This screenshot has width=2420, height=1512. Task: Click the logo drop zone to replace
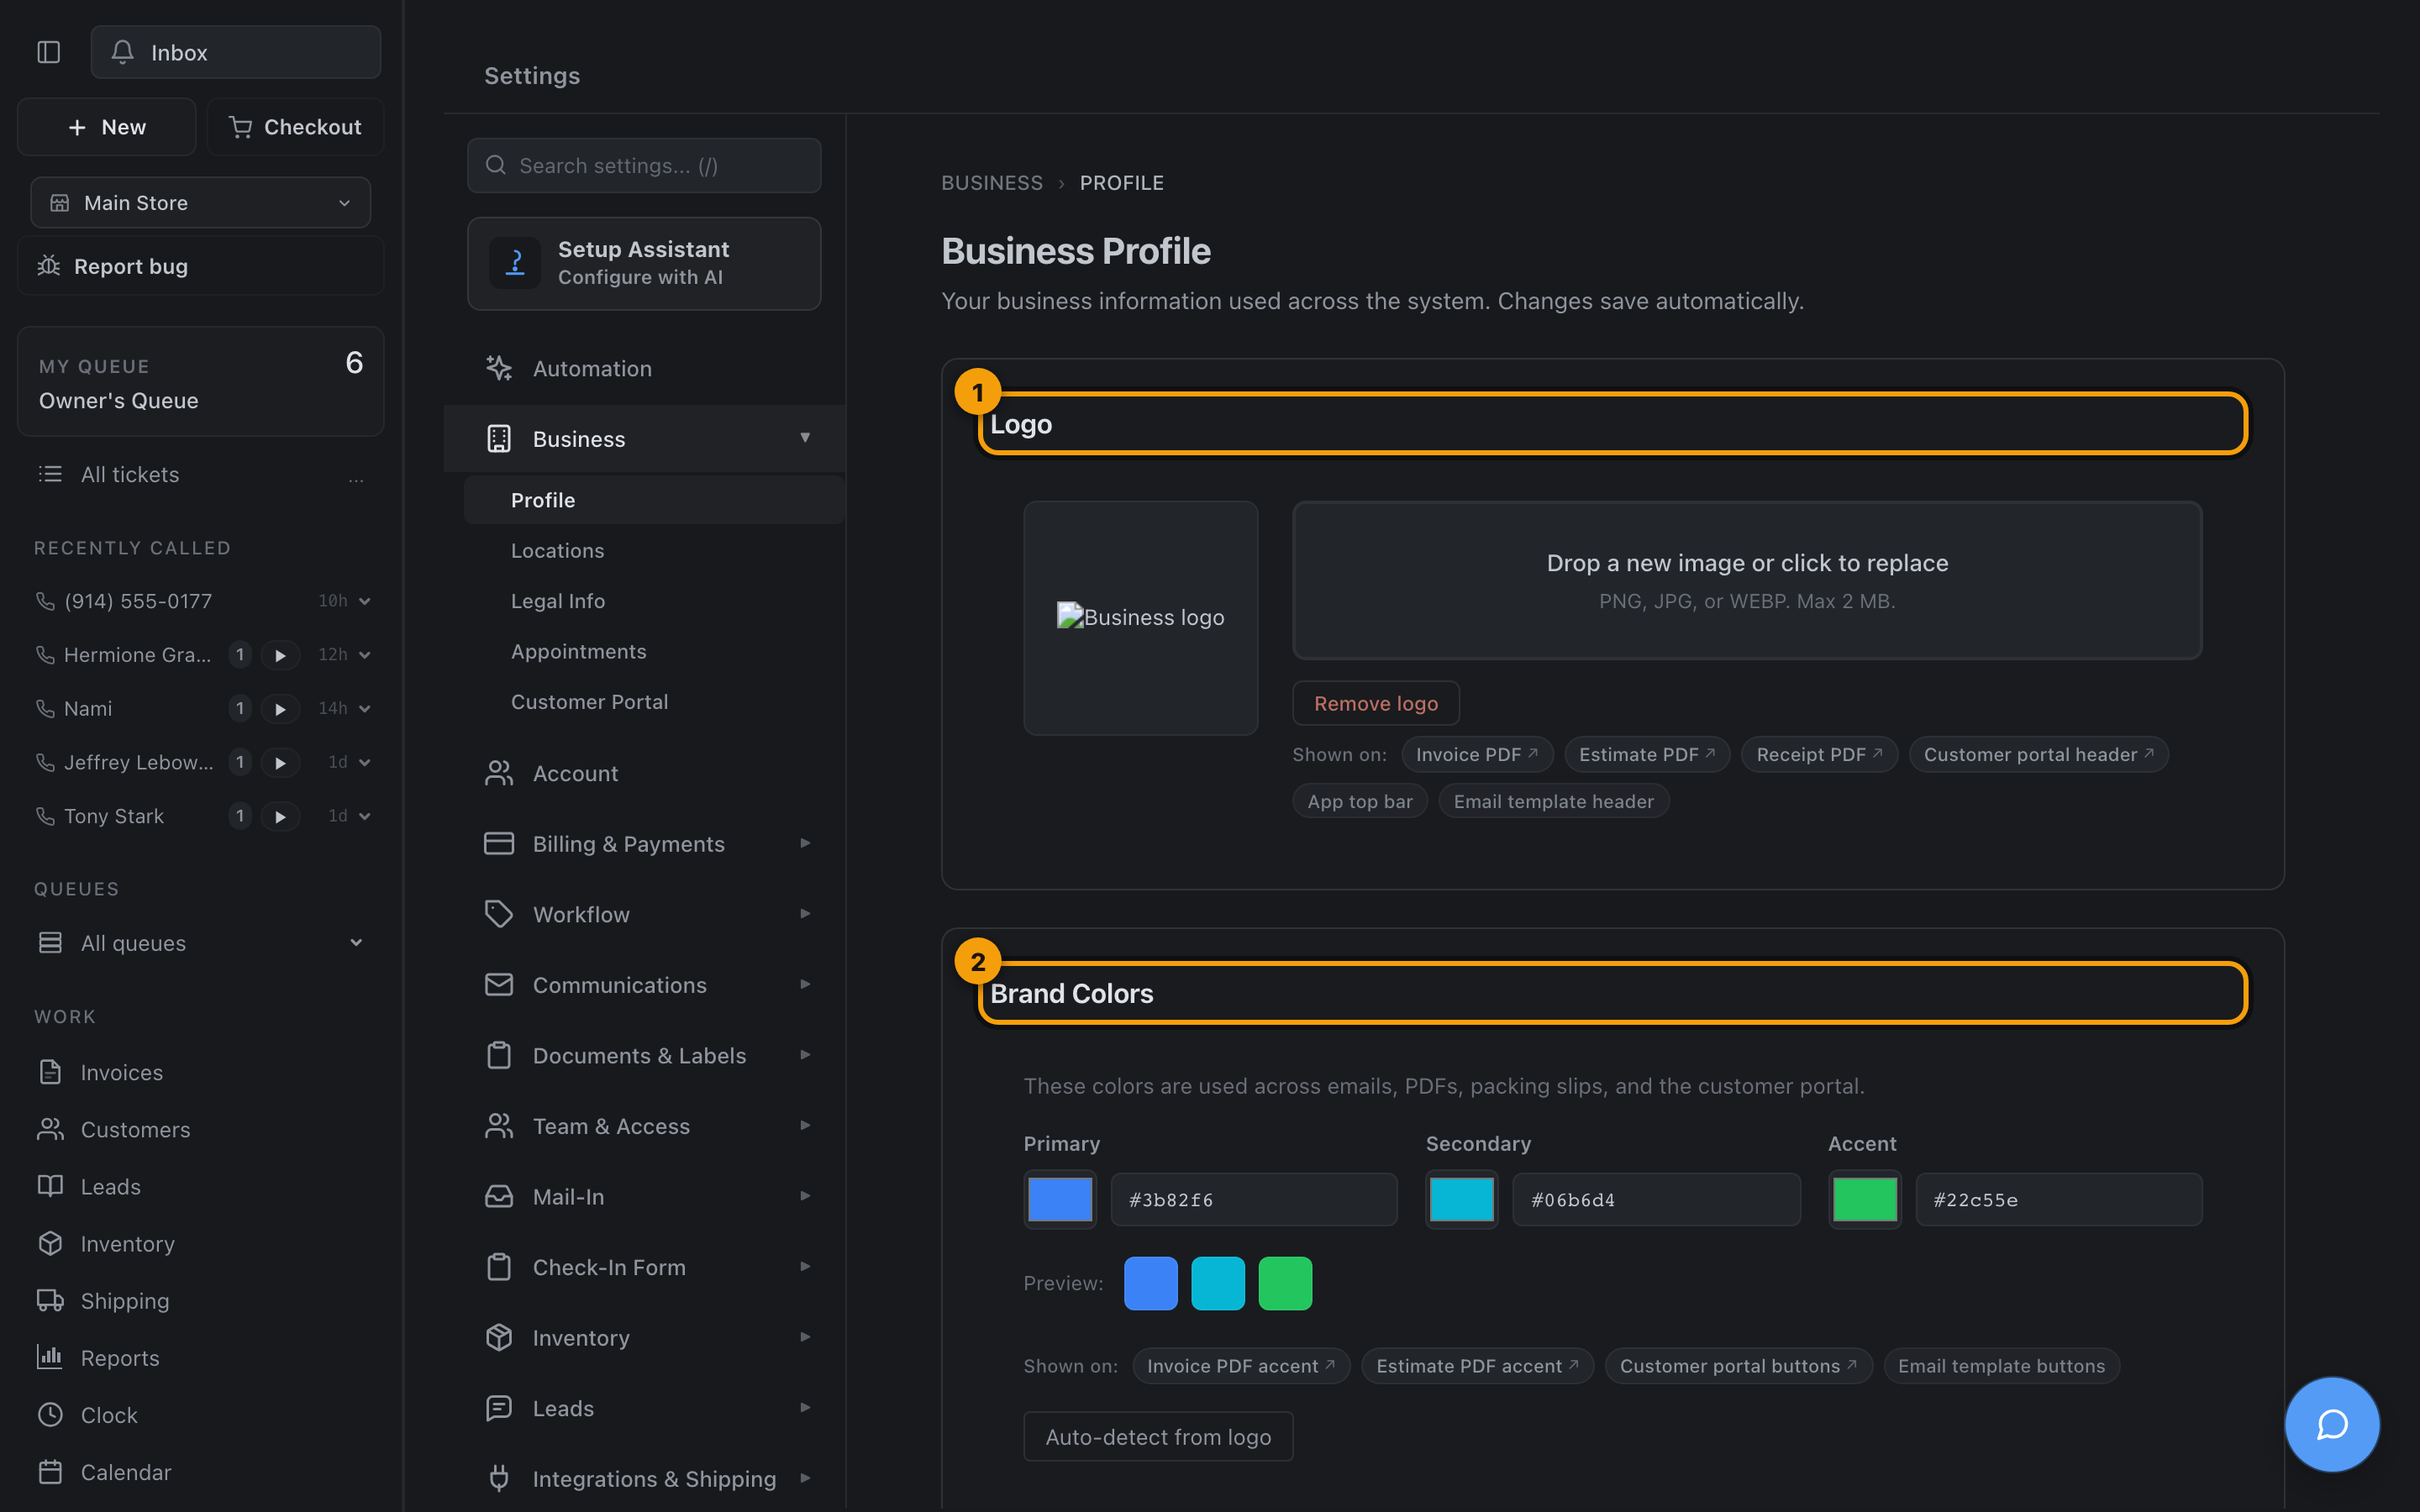pos(1747,580)
